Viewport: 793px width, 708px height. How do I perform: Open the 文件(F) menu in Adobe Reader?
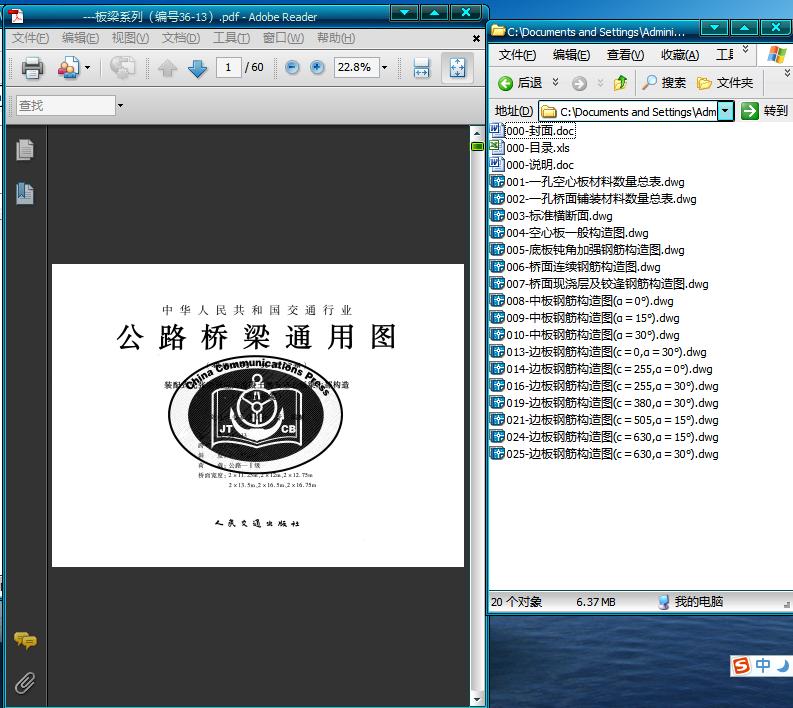tap(30, 38)
